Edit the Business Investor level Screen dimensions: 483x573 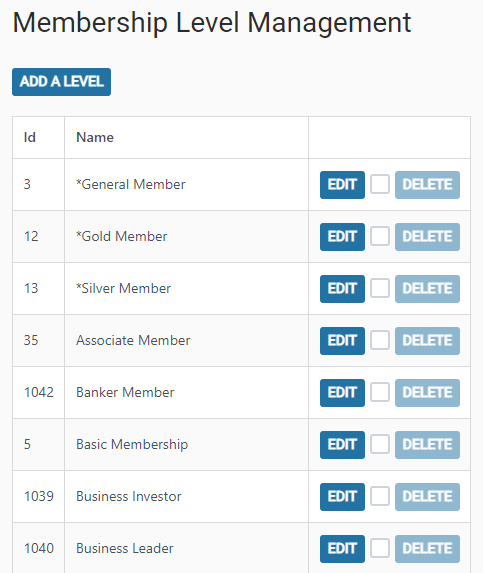(342, 497)
